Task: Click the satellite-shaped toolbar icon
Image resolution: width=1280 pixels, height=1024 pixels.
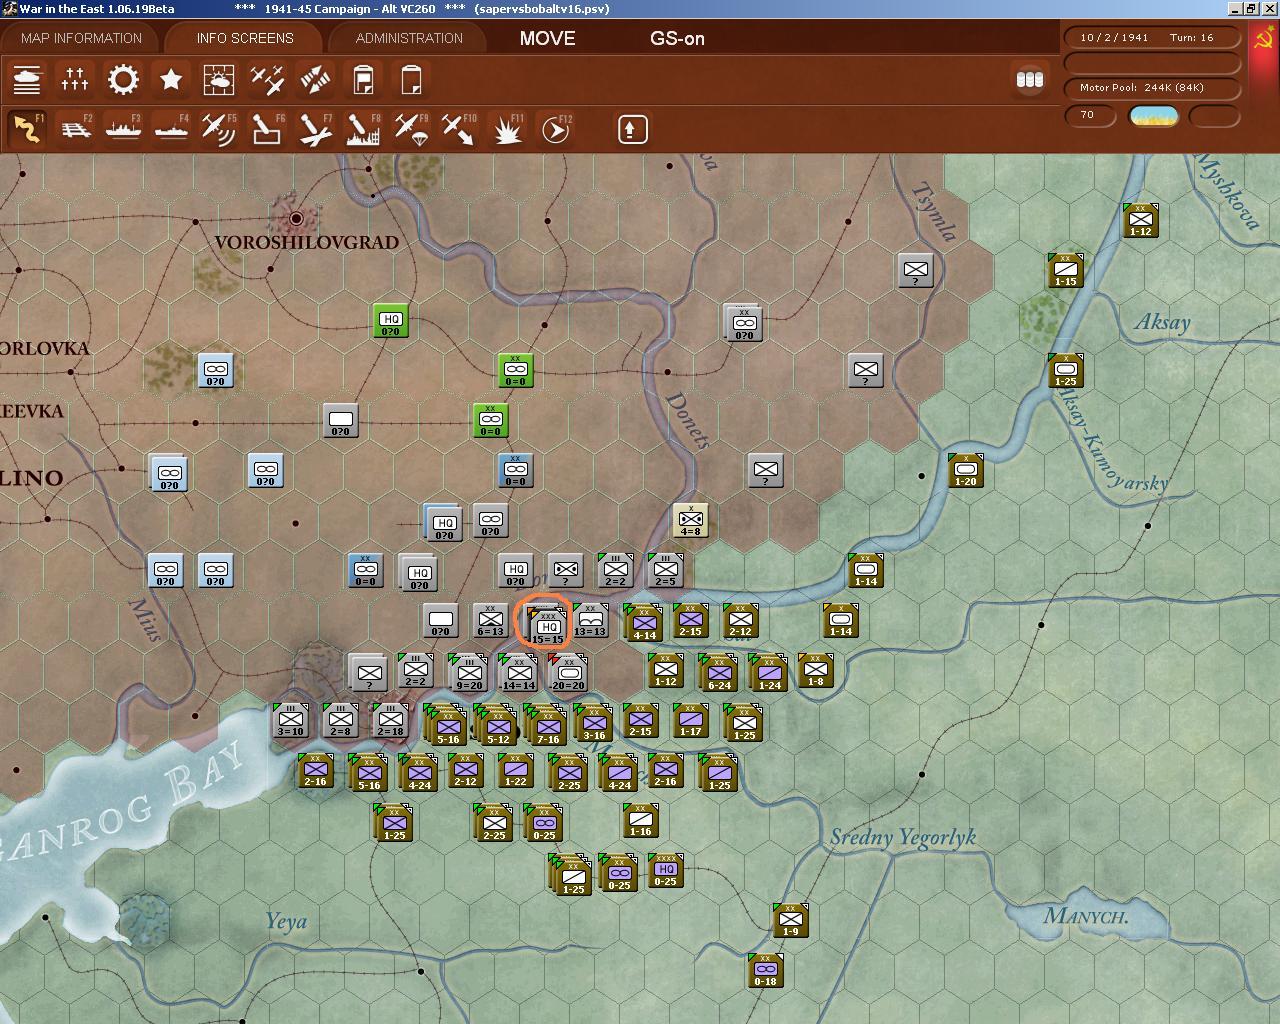Action: click(x=315, y=79)
